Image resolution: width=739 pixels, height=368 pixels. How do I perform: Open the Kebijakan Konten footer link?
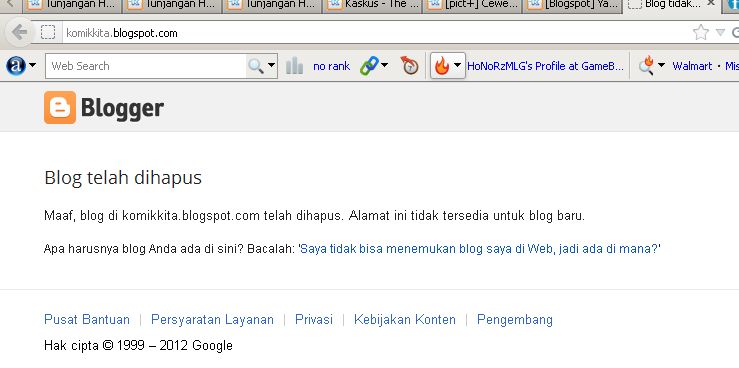(405, 319)
